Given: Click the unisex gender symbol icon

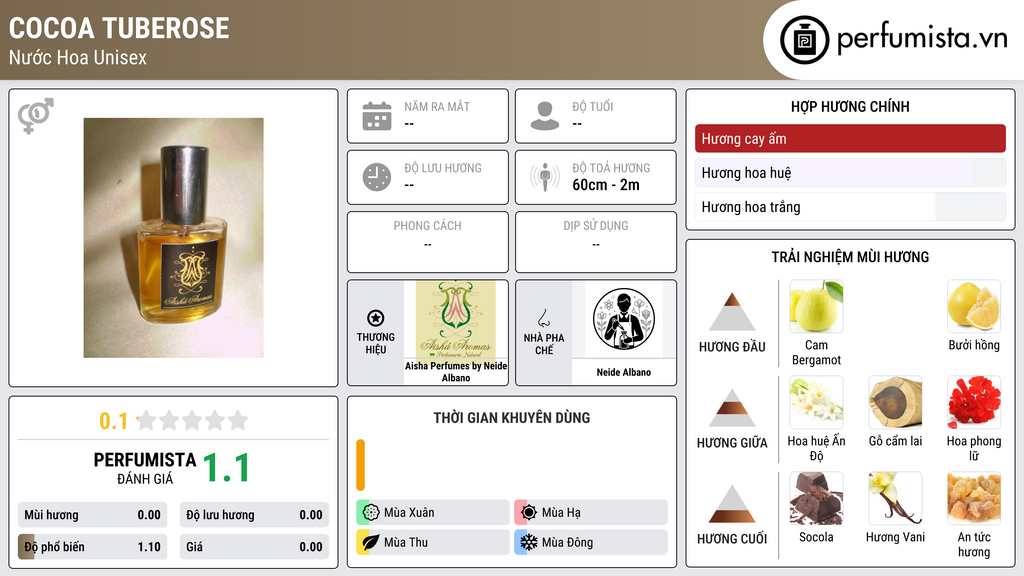Looking at the screenshot, I should (x=35, y=116).
